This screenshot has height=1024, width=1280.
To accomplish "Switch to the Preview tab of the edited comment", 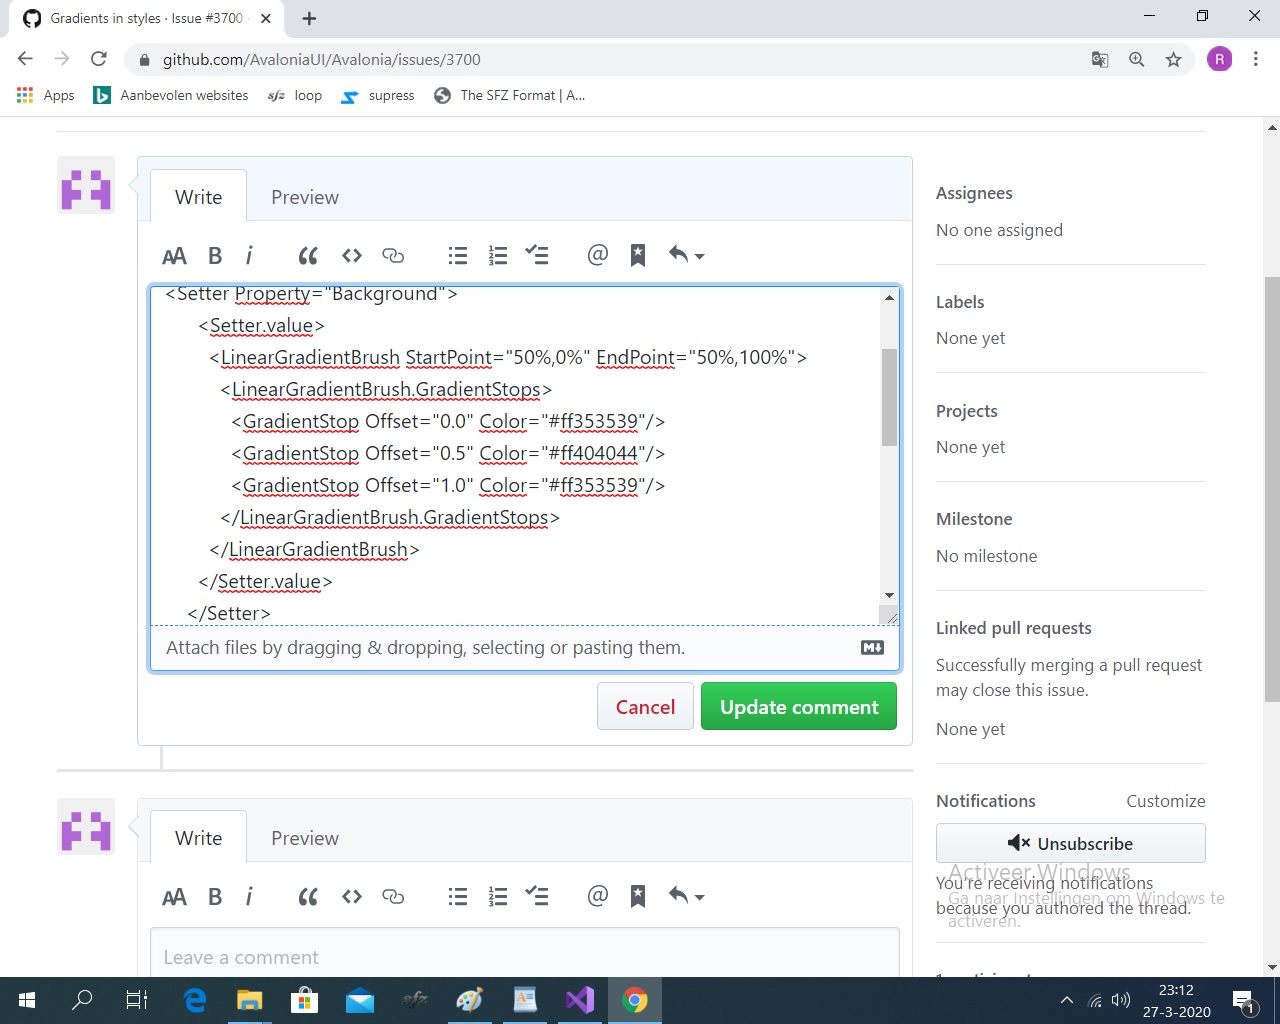I will point(304,196).
